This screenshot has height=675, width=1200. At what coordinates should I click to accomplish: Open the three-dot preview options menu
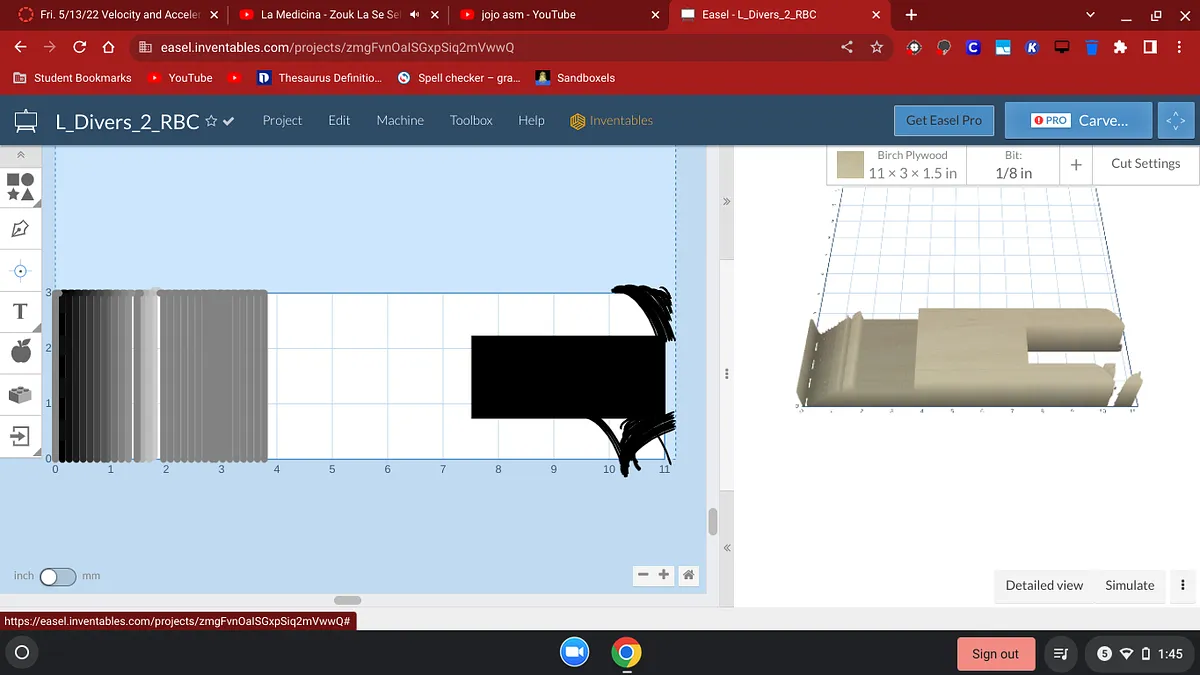coord(1183,586)
